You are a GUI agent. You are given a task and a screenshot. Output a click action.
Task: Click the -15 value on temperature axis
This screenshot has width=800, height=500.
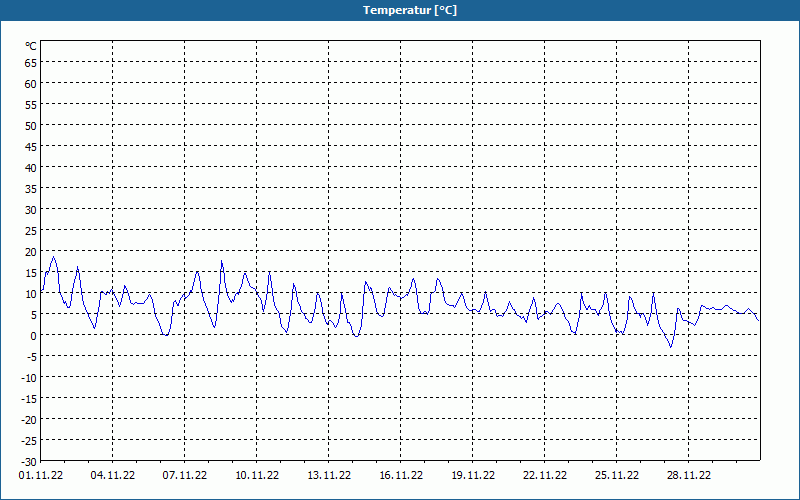tap(29, 399)
